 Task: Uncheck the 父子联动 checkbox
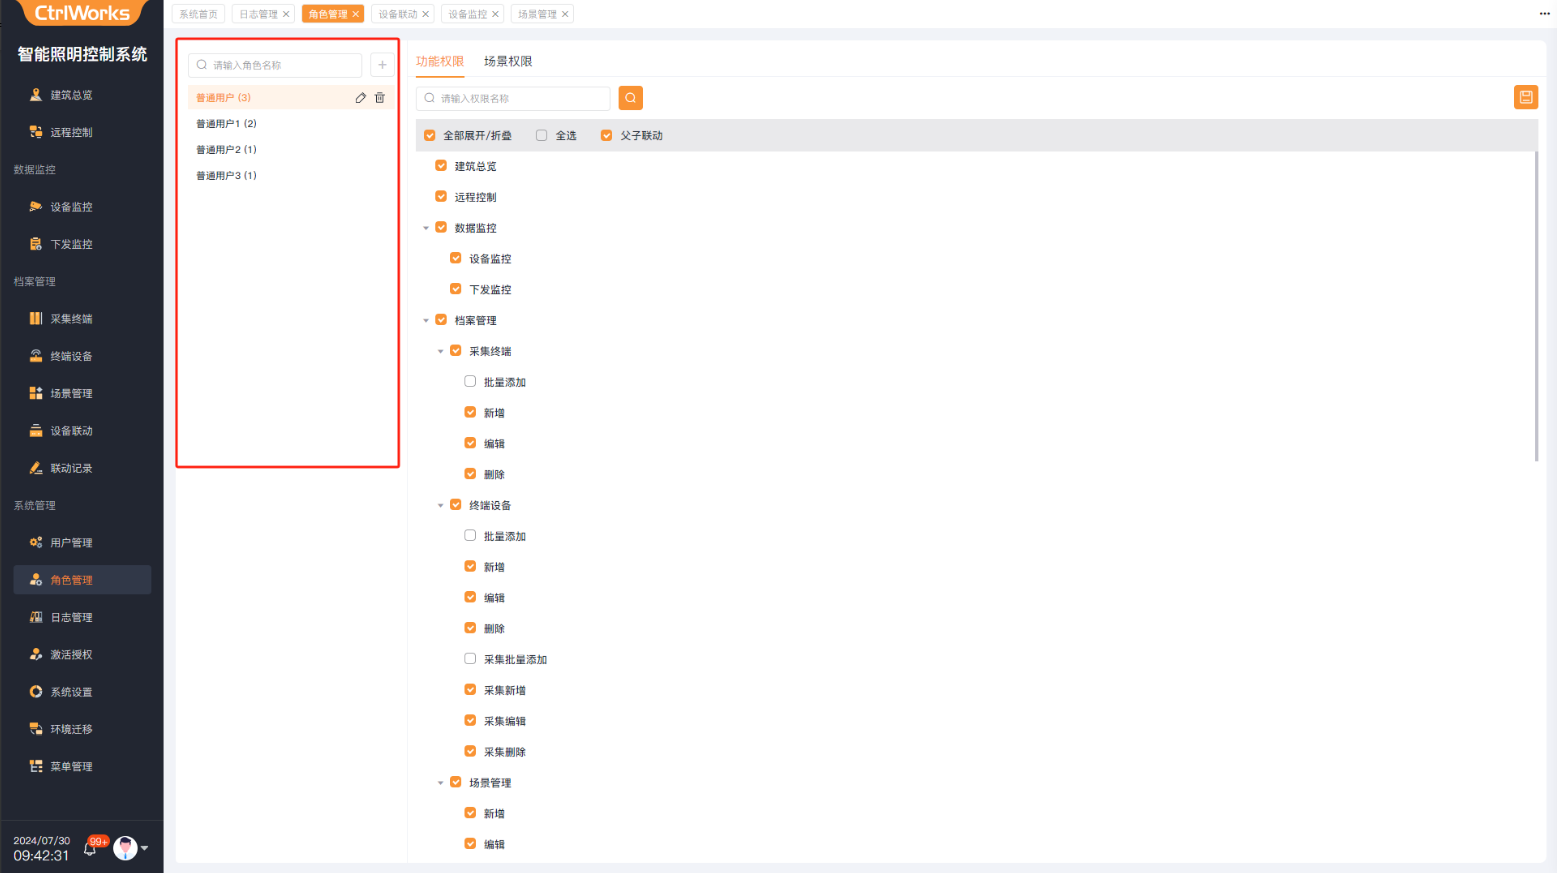(x=606, y=136)
